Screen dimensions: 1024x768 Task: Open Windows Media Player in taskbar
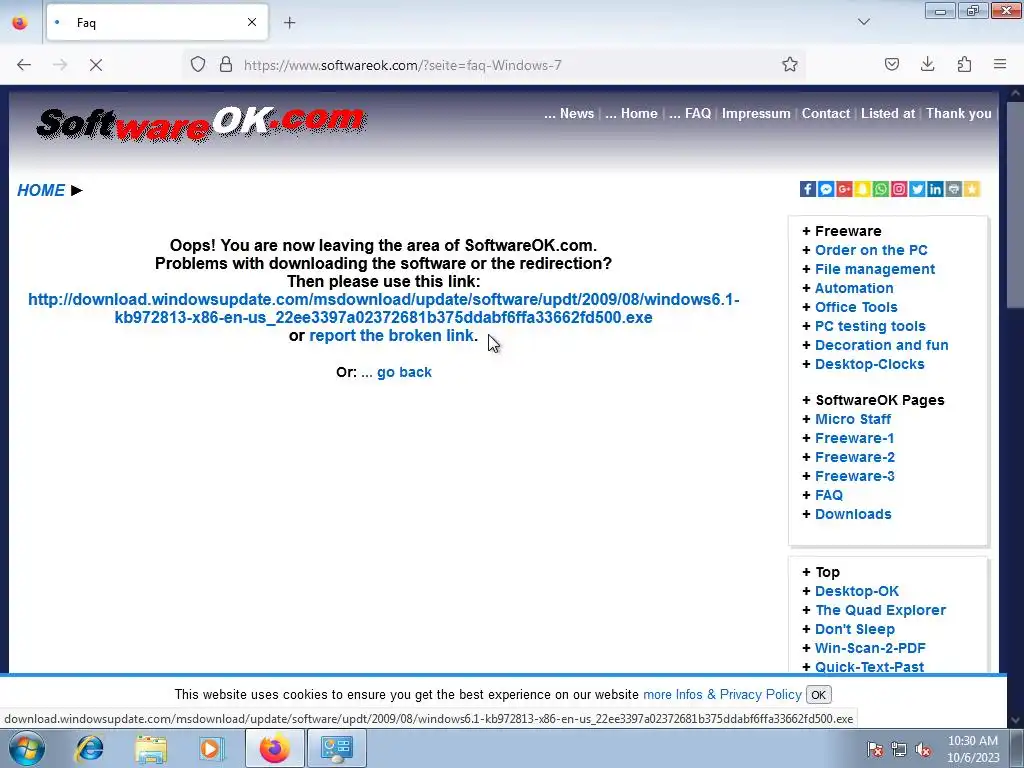pos(211,748)
